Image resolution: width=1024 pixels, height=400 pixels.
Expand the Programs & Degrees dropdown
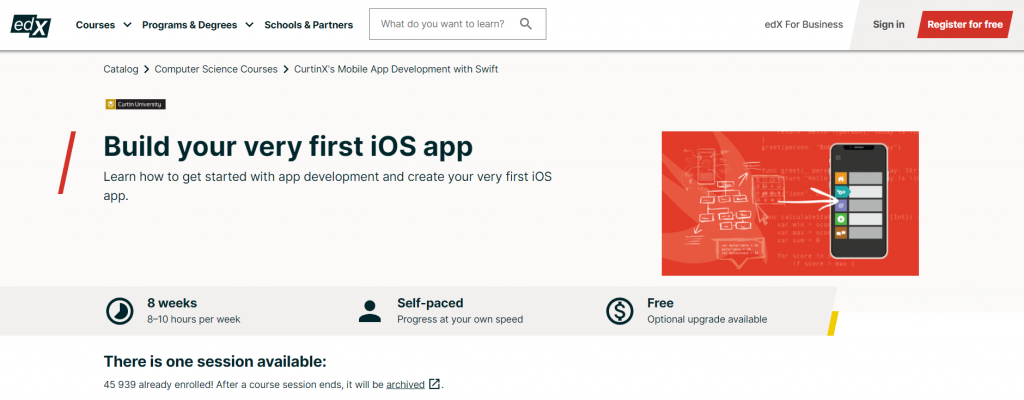pos(198,25)
